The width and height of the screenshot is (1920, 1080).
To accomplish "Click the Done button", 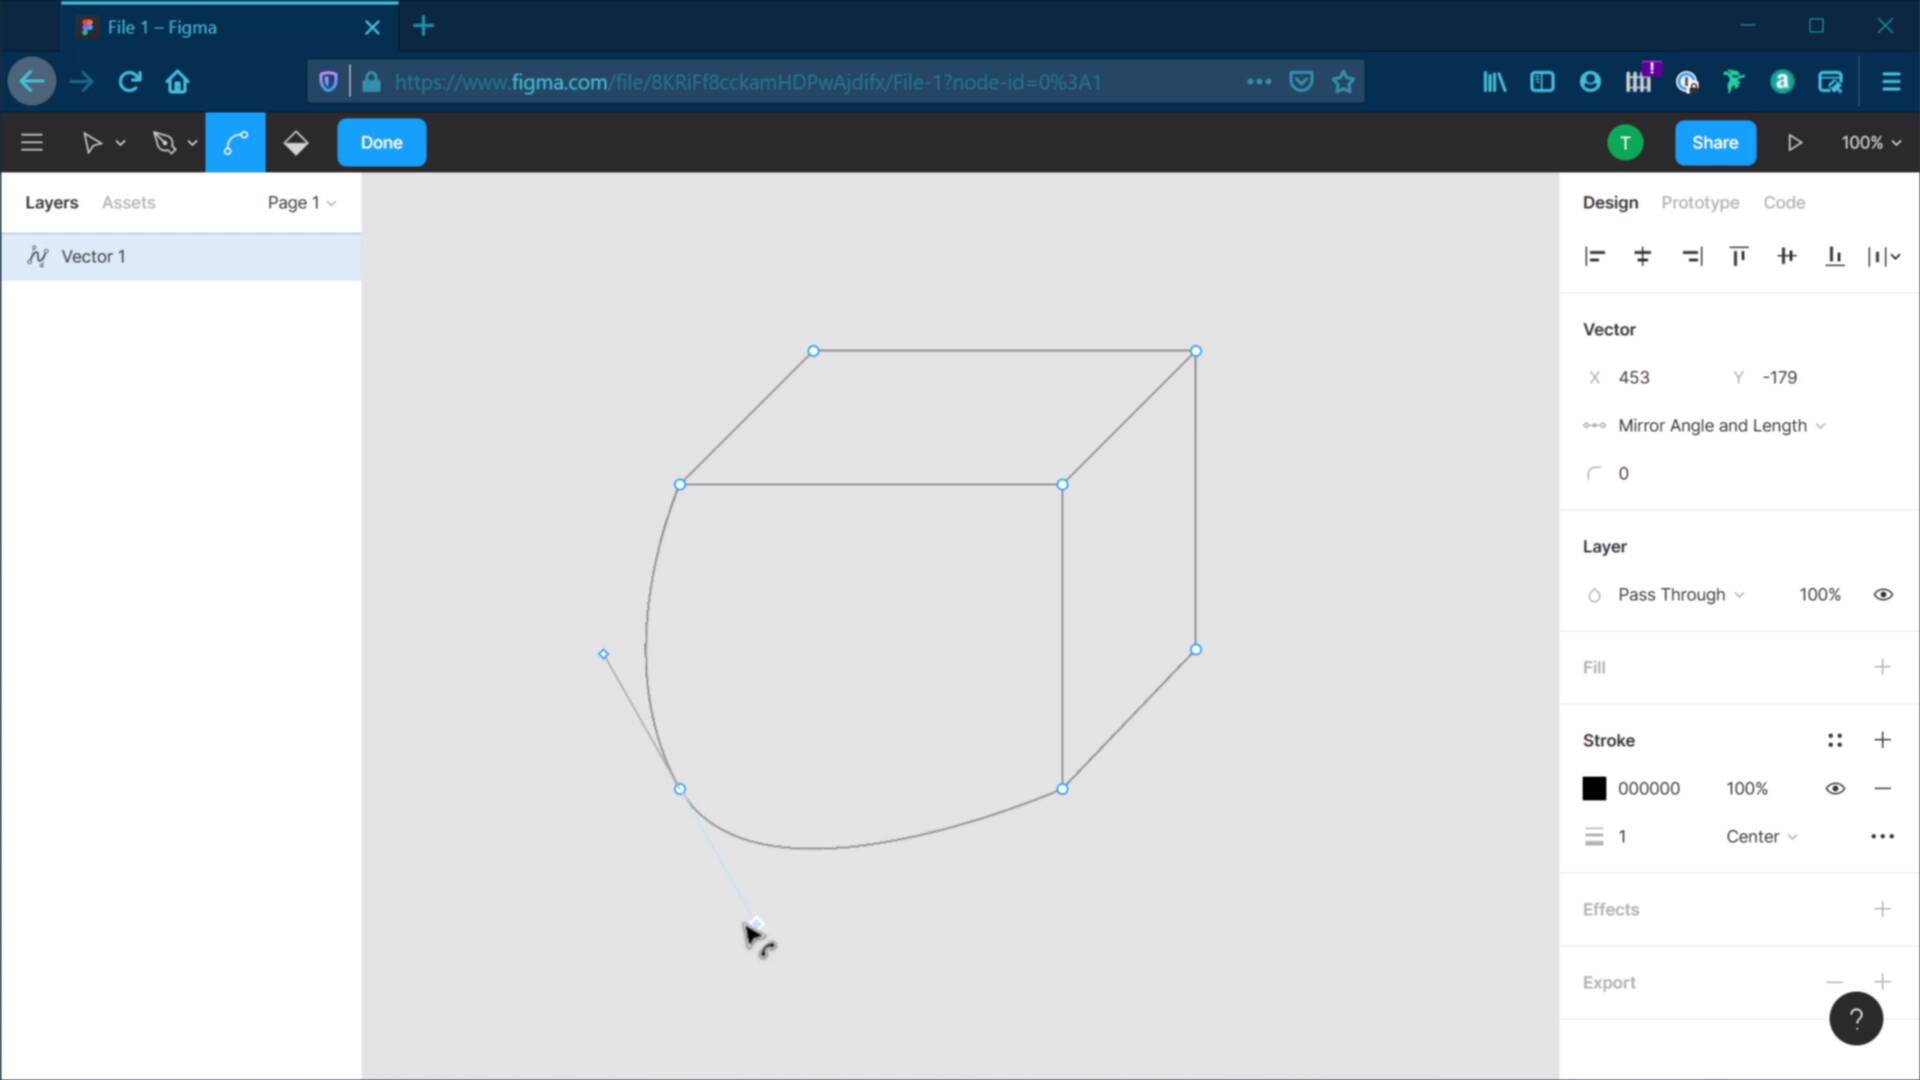I will [381, 143].
